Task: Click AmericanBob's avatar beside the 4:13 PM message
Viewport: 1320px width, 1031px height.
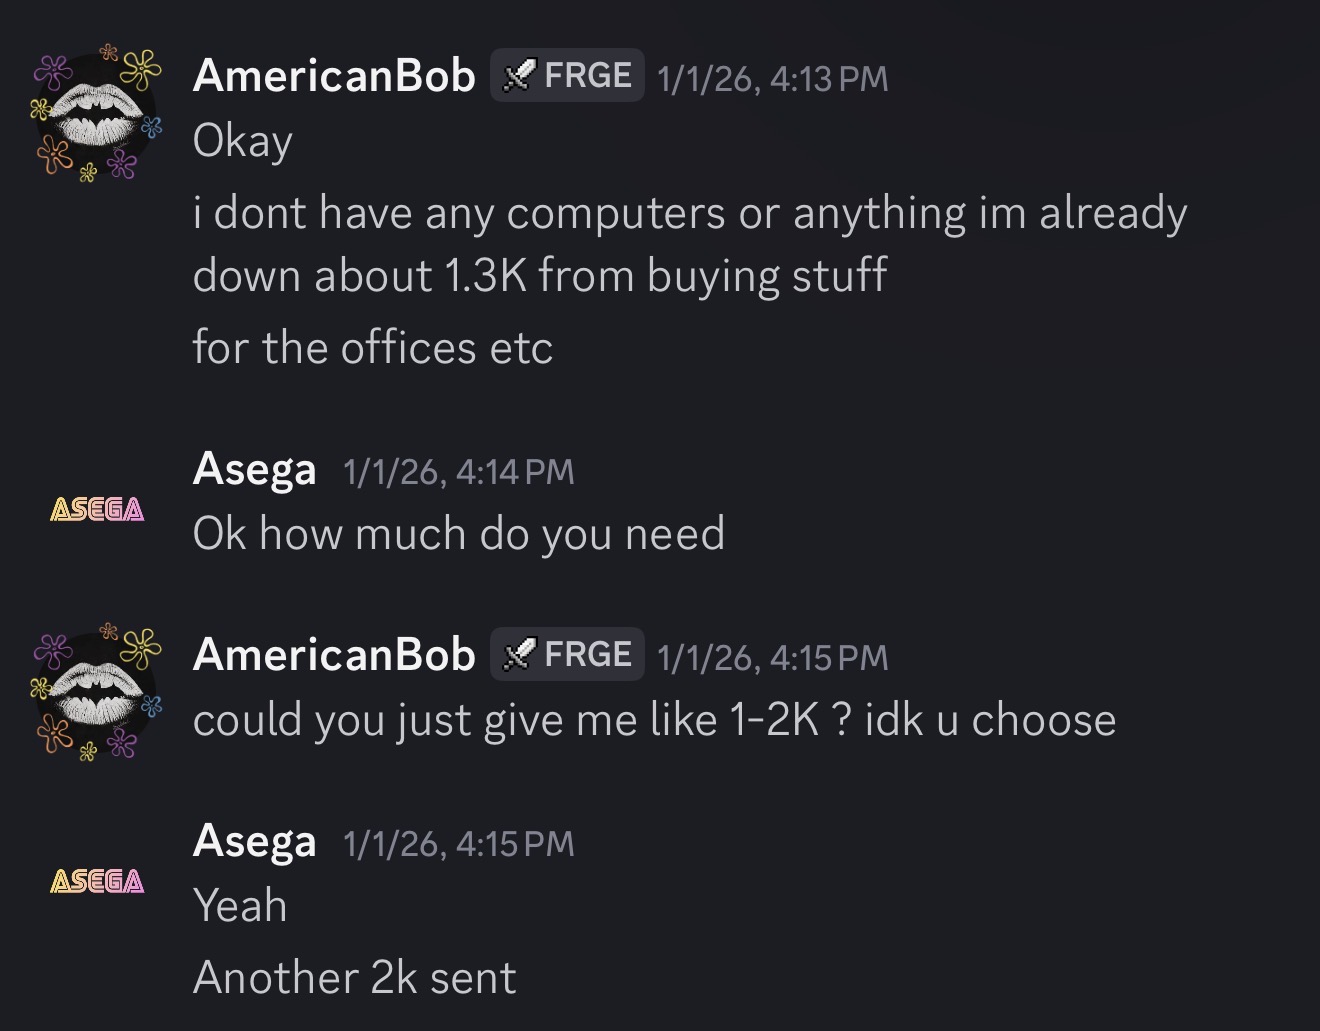Action: (97, 114)
